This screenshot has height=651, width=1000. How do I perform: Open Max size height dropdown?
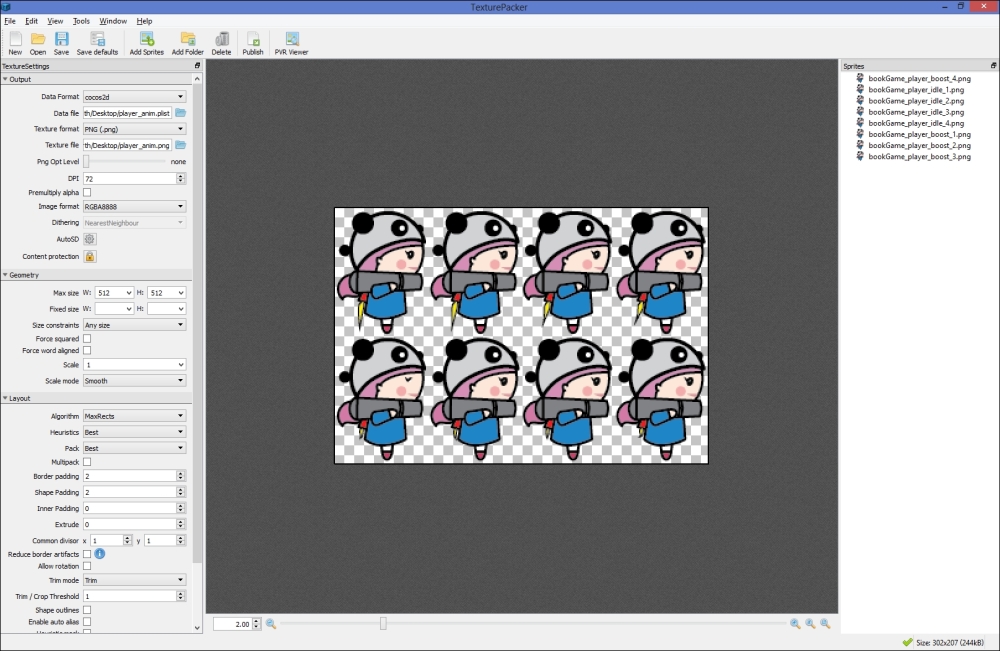(166, 293)
